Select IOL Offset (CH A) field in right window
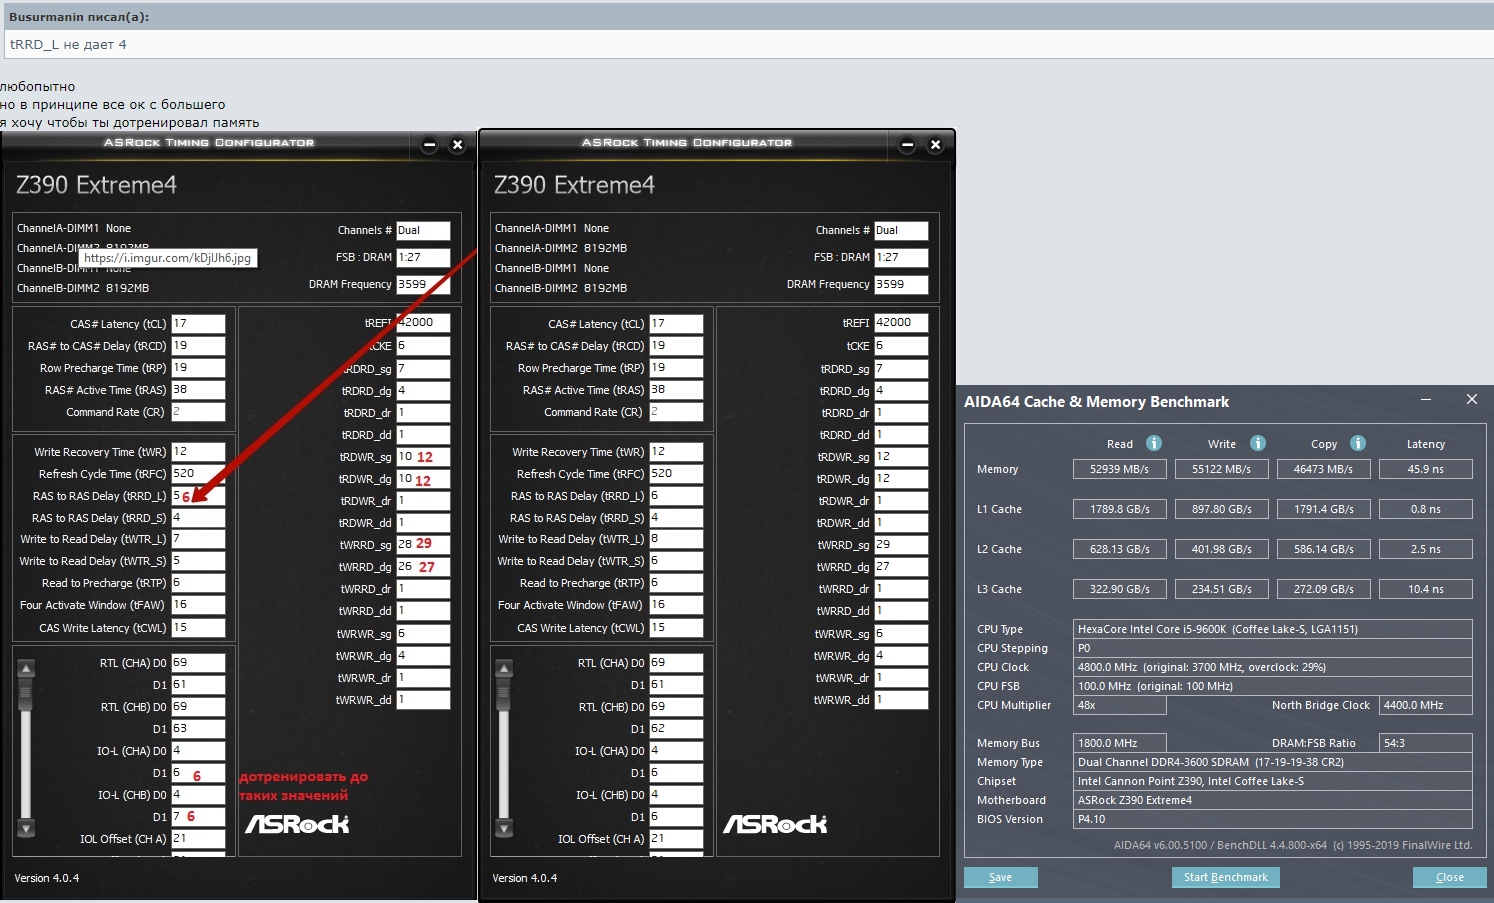Screen dimensions: 1494x903 pyautogui.click(x=676, y=839)
